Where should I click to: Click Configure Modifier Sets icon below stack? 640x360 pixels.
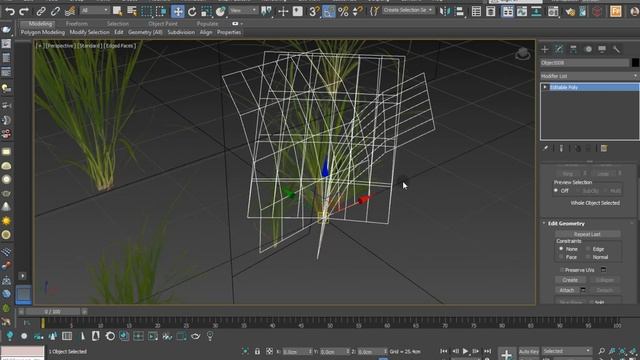tap(604, 149)
